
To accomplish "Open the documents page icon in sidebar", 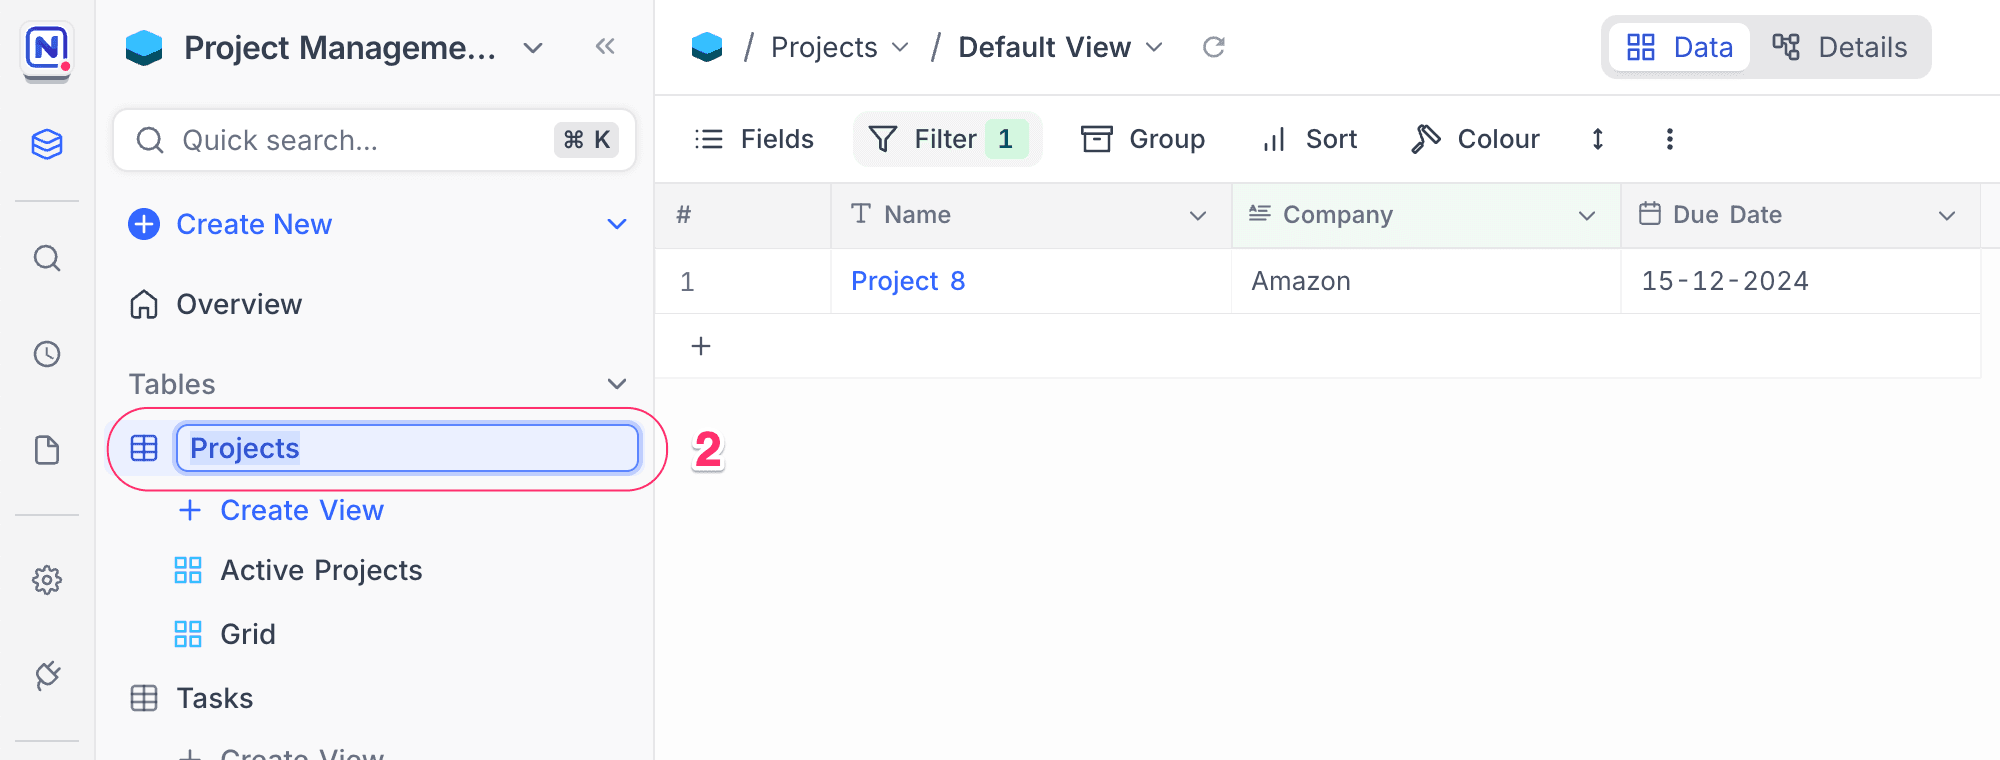I will [x=47, y=450].
